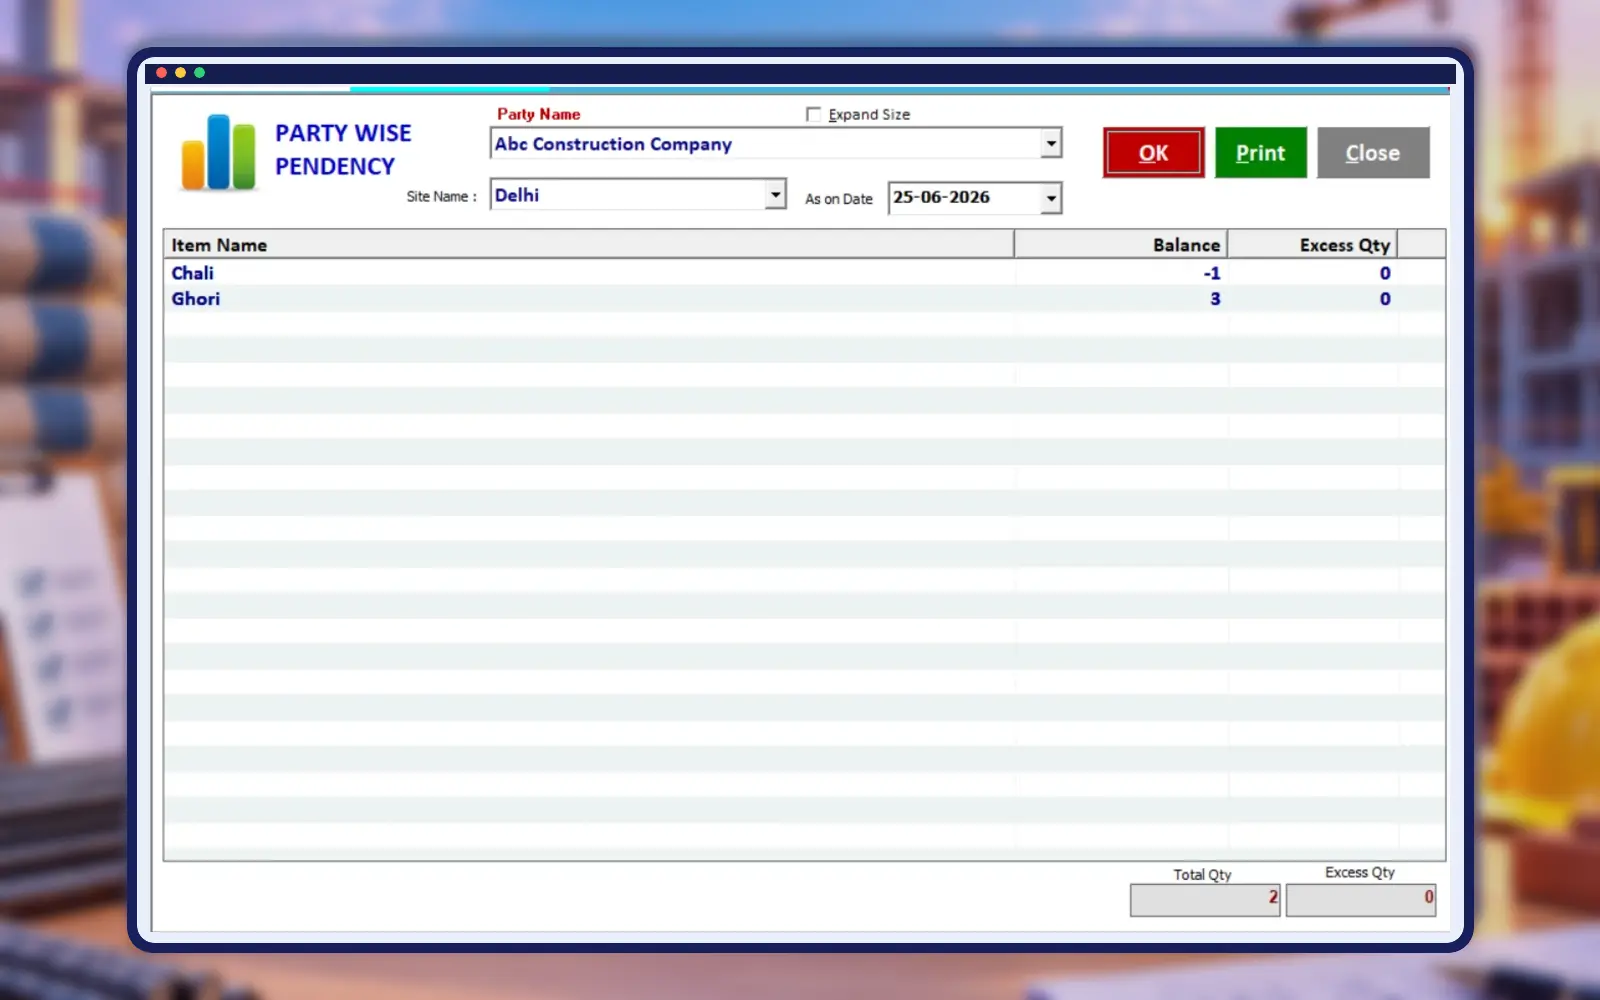
Task: Enable the Expand Size checkbox
Action: [x=813, y=115]
